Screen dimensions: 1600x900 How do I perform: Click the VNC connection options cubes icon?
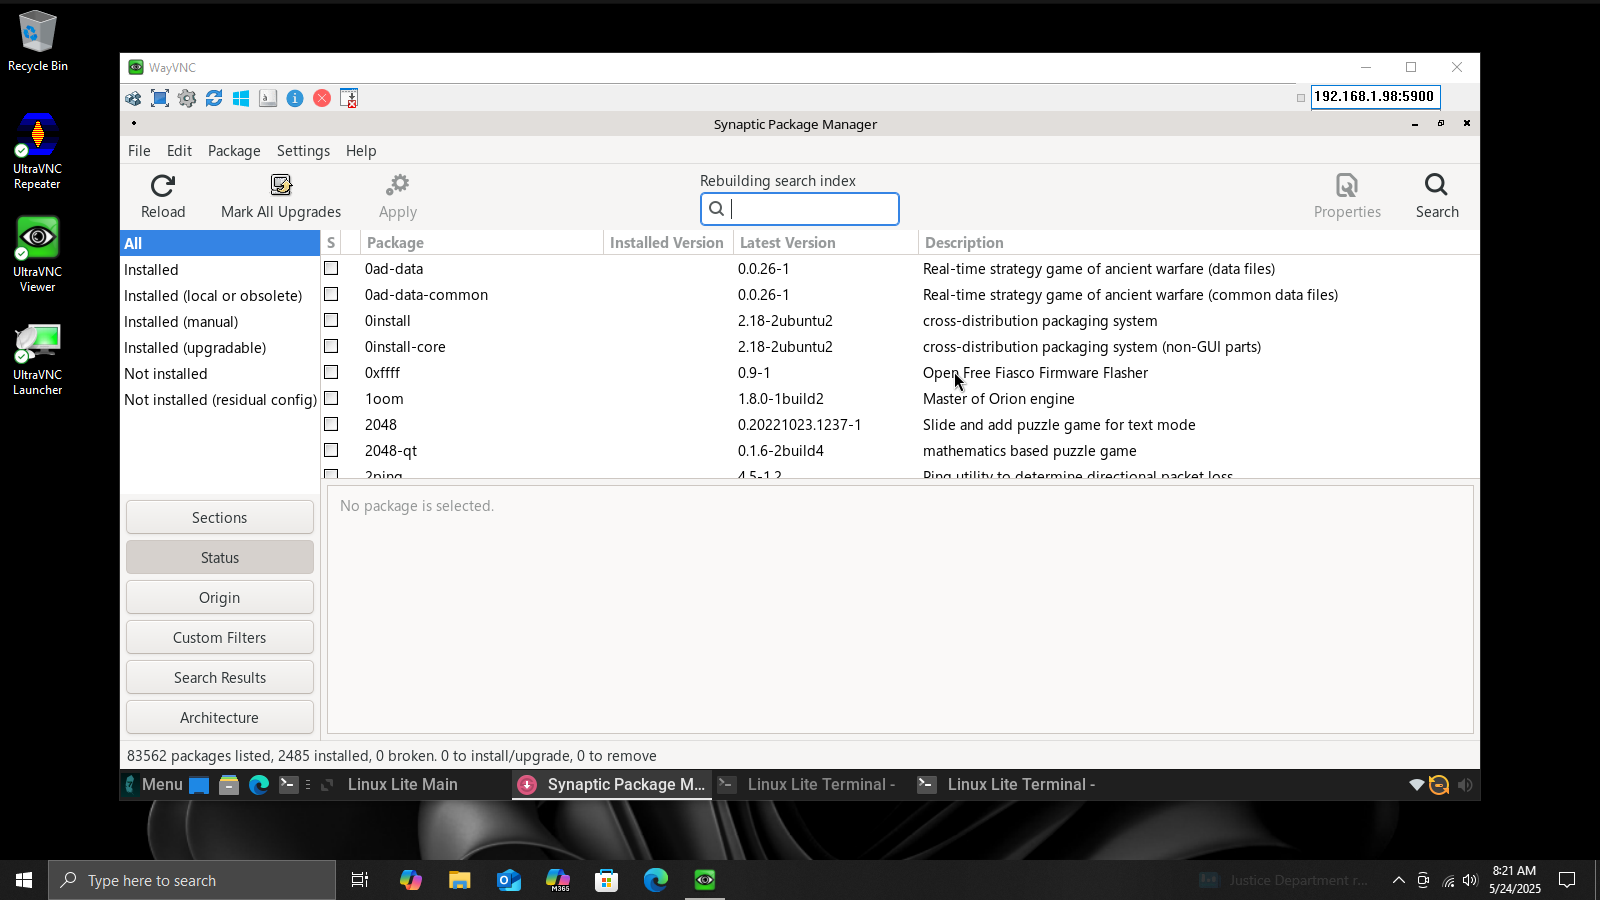(133, 98)
